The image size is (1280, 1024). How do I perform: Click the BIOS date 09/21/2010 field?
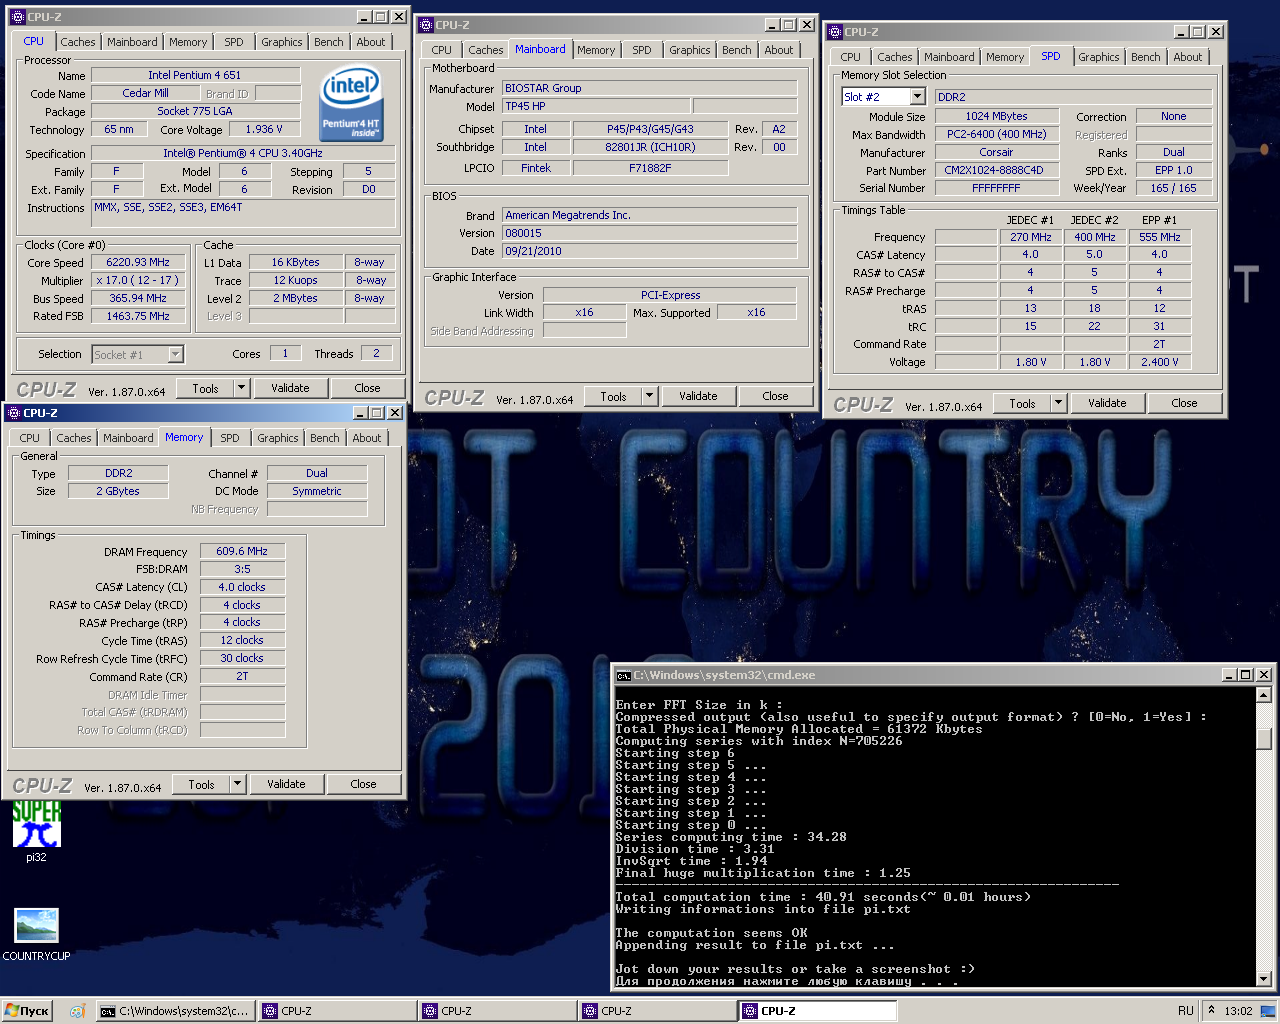pyautogui.click(x=649, y=251)
